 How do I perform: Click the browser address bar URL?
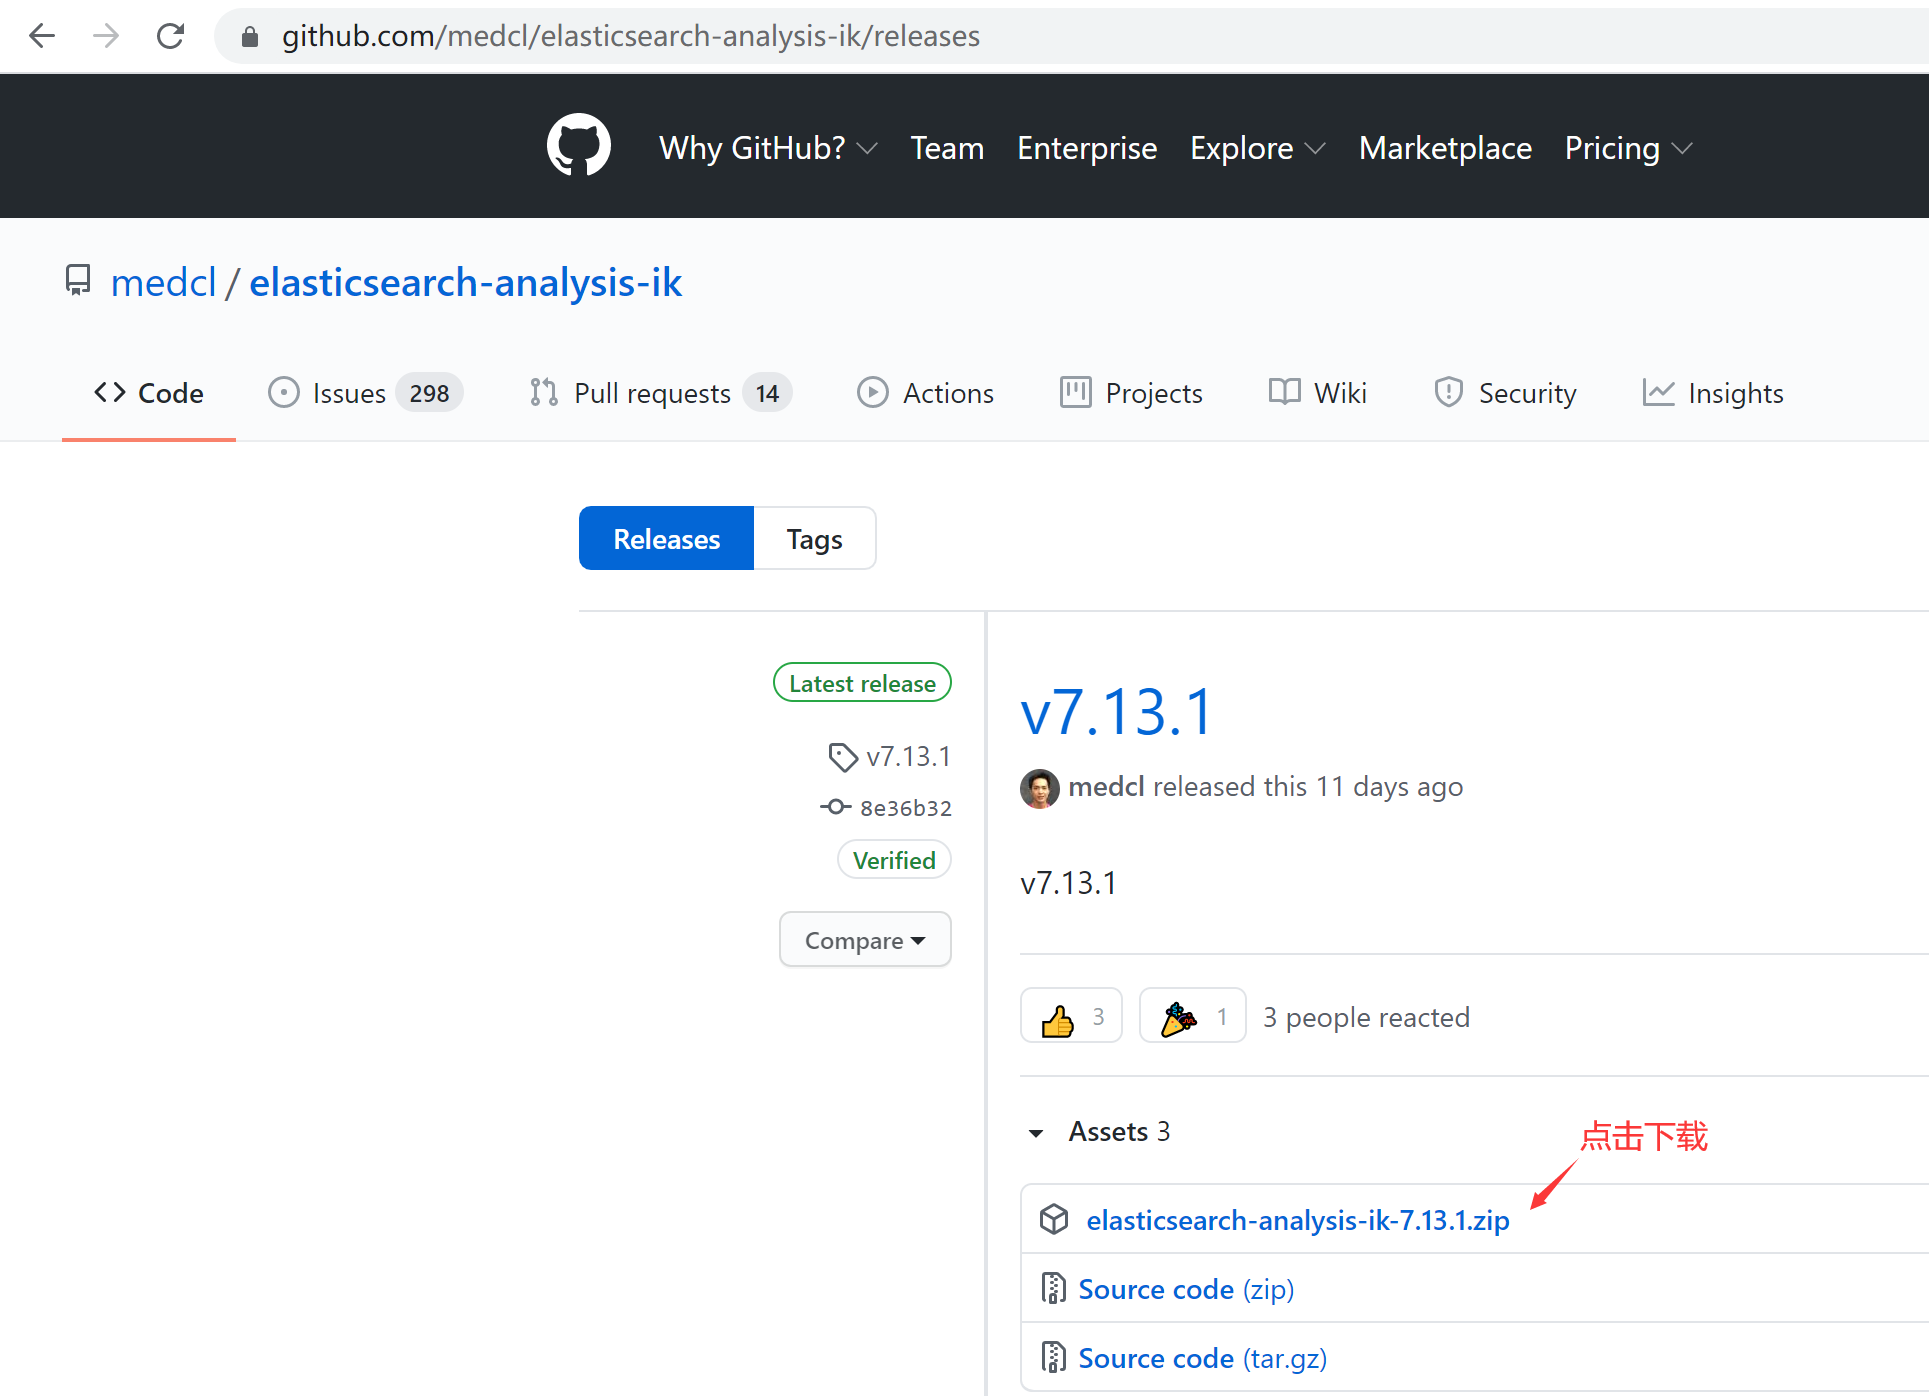click(630, 36)
